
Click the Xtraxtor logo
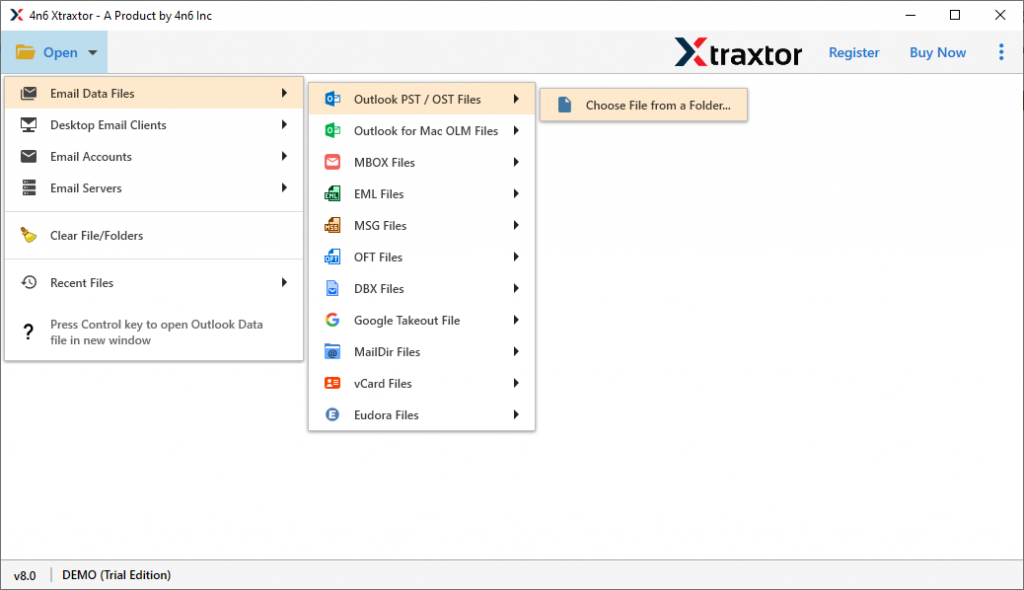pos(738,52)
